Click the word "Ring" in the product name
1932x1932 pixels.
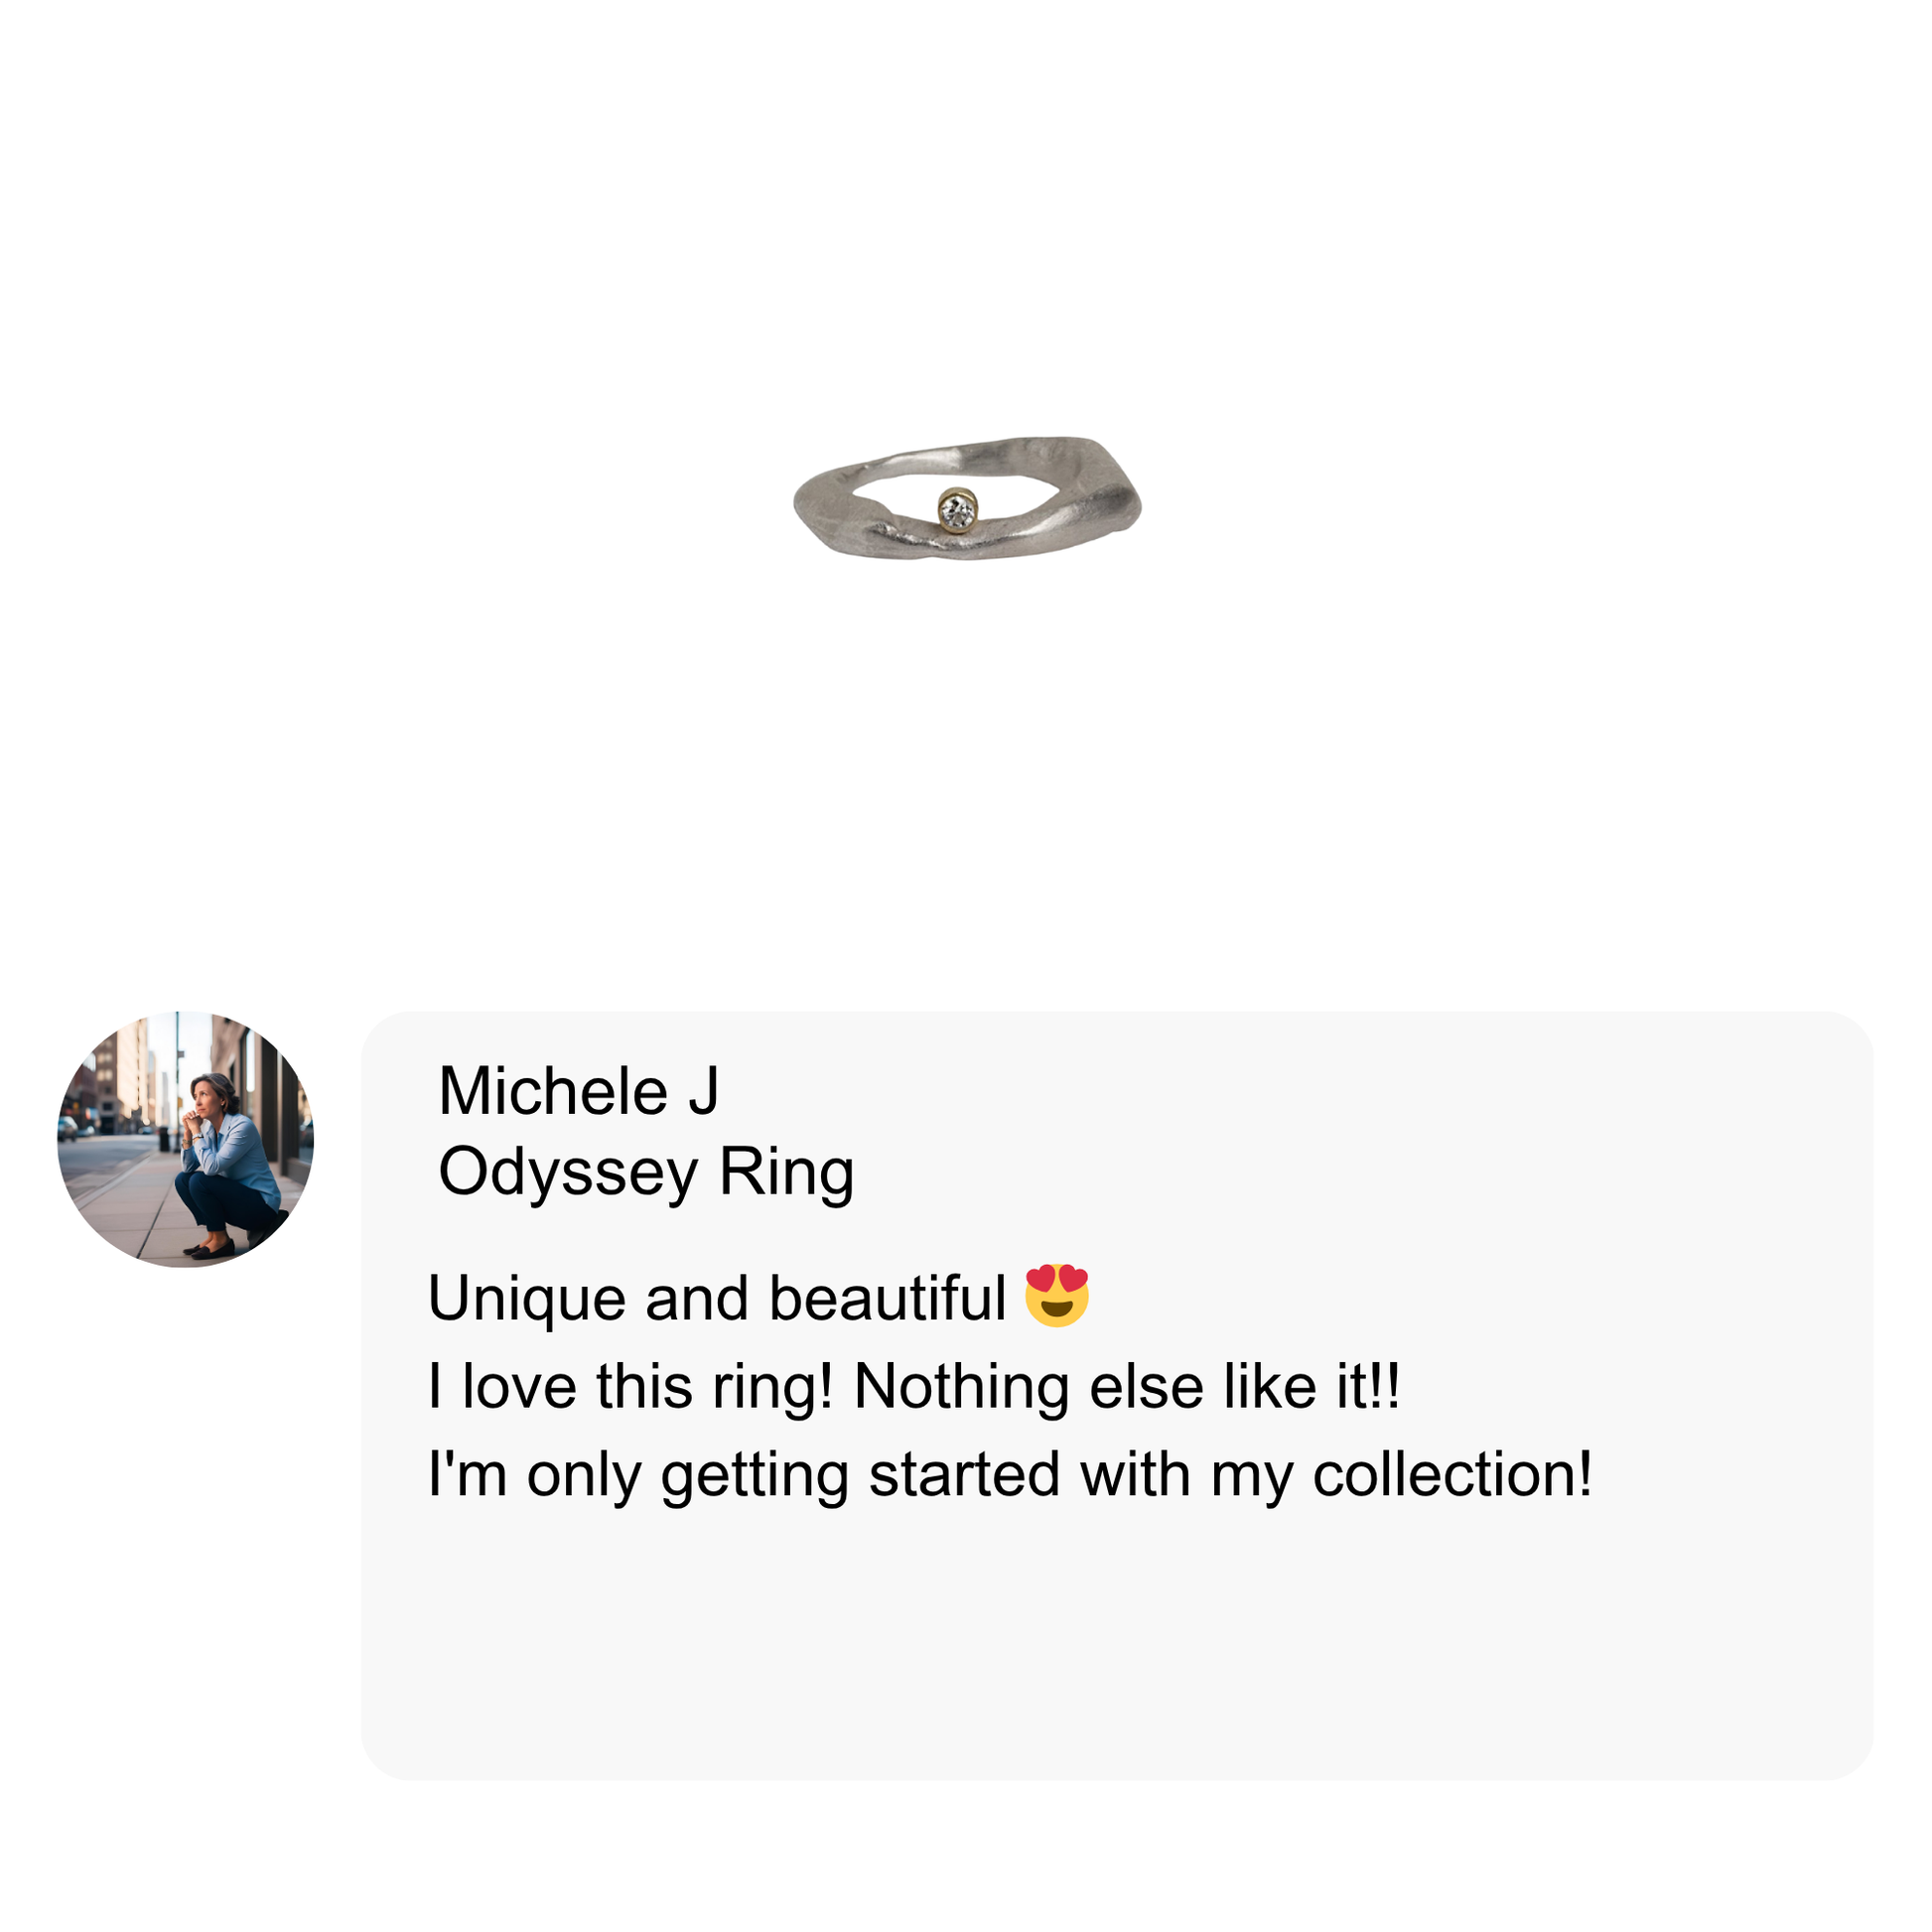tap(786, 1172)
